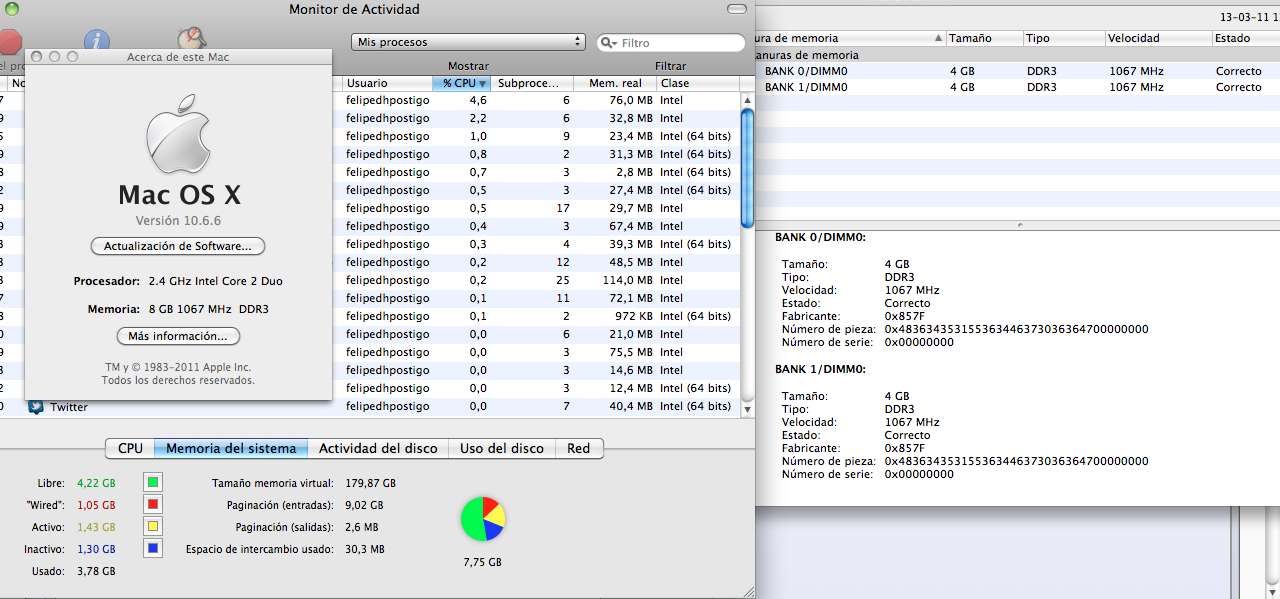
Task: Open the Red tab
Action: click(579, 448)
